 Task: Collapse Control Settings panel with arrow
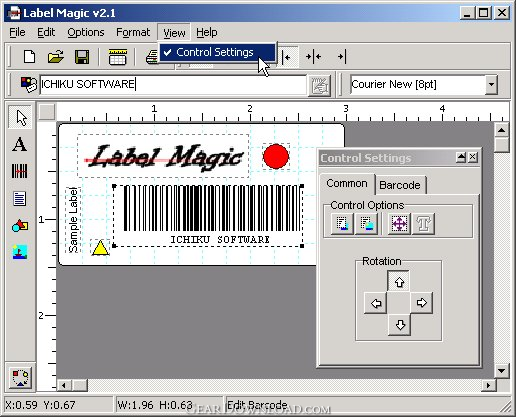(x=461, y=157)
